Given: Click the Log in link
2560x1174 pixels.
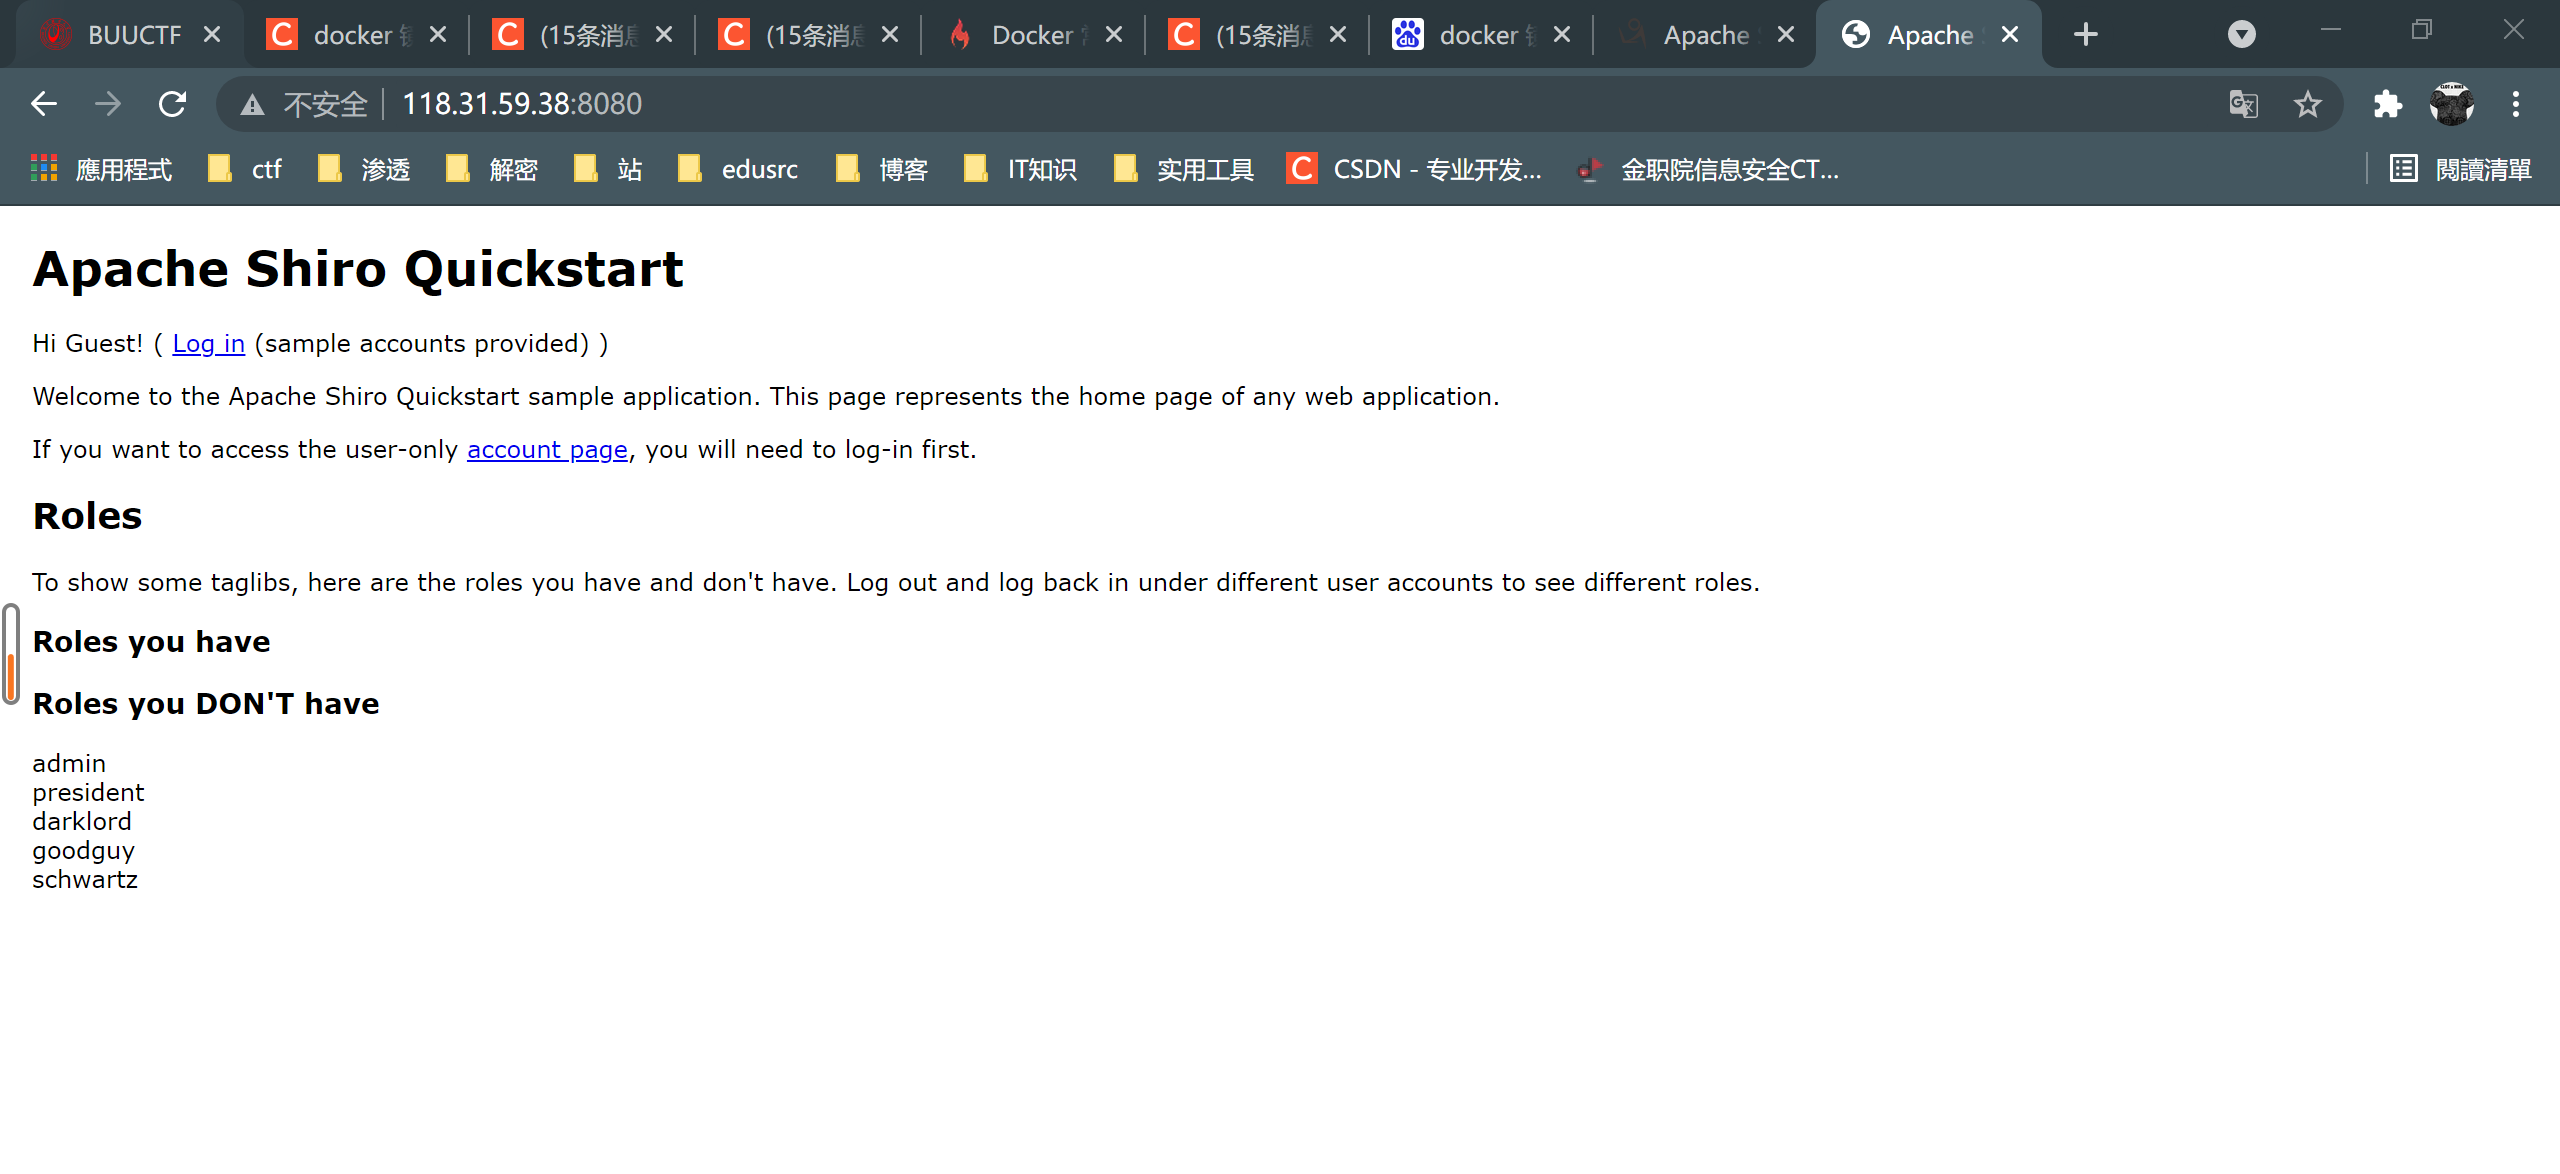Looking at the screenshot, I should click(209, 343).
